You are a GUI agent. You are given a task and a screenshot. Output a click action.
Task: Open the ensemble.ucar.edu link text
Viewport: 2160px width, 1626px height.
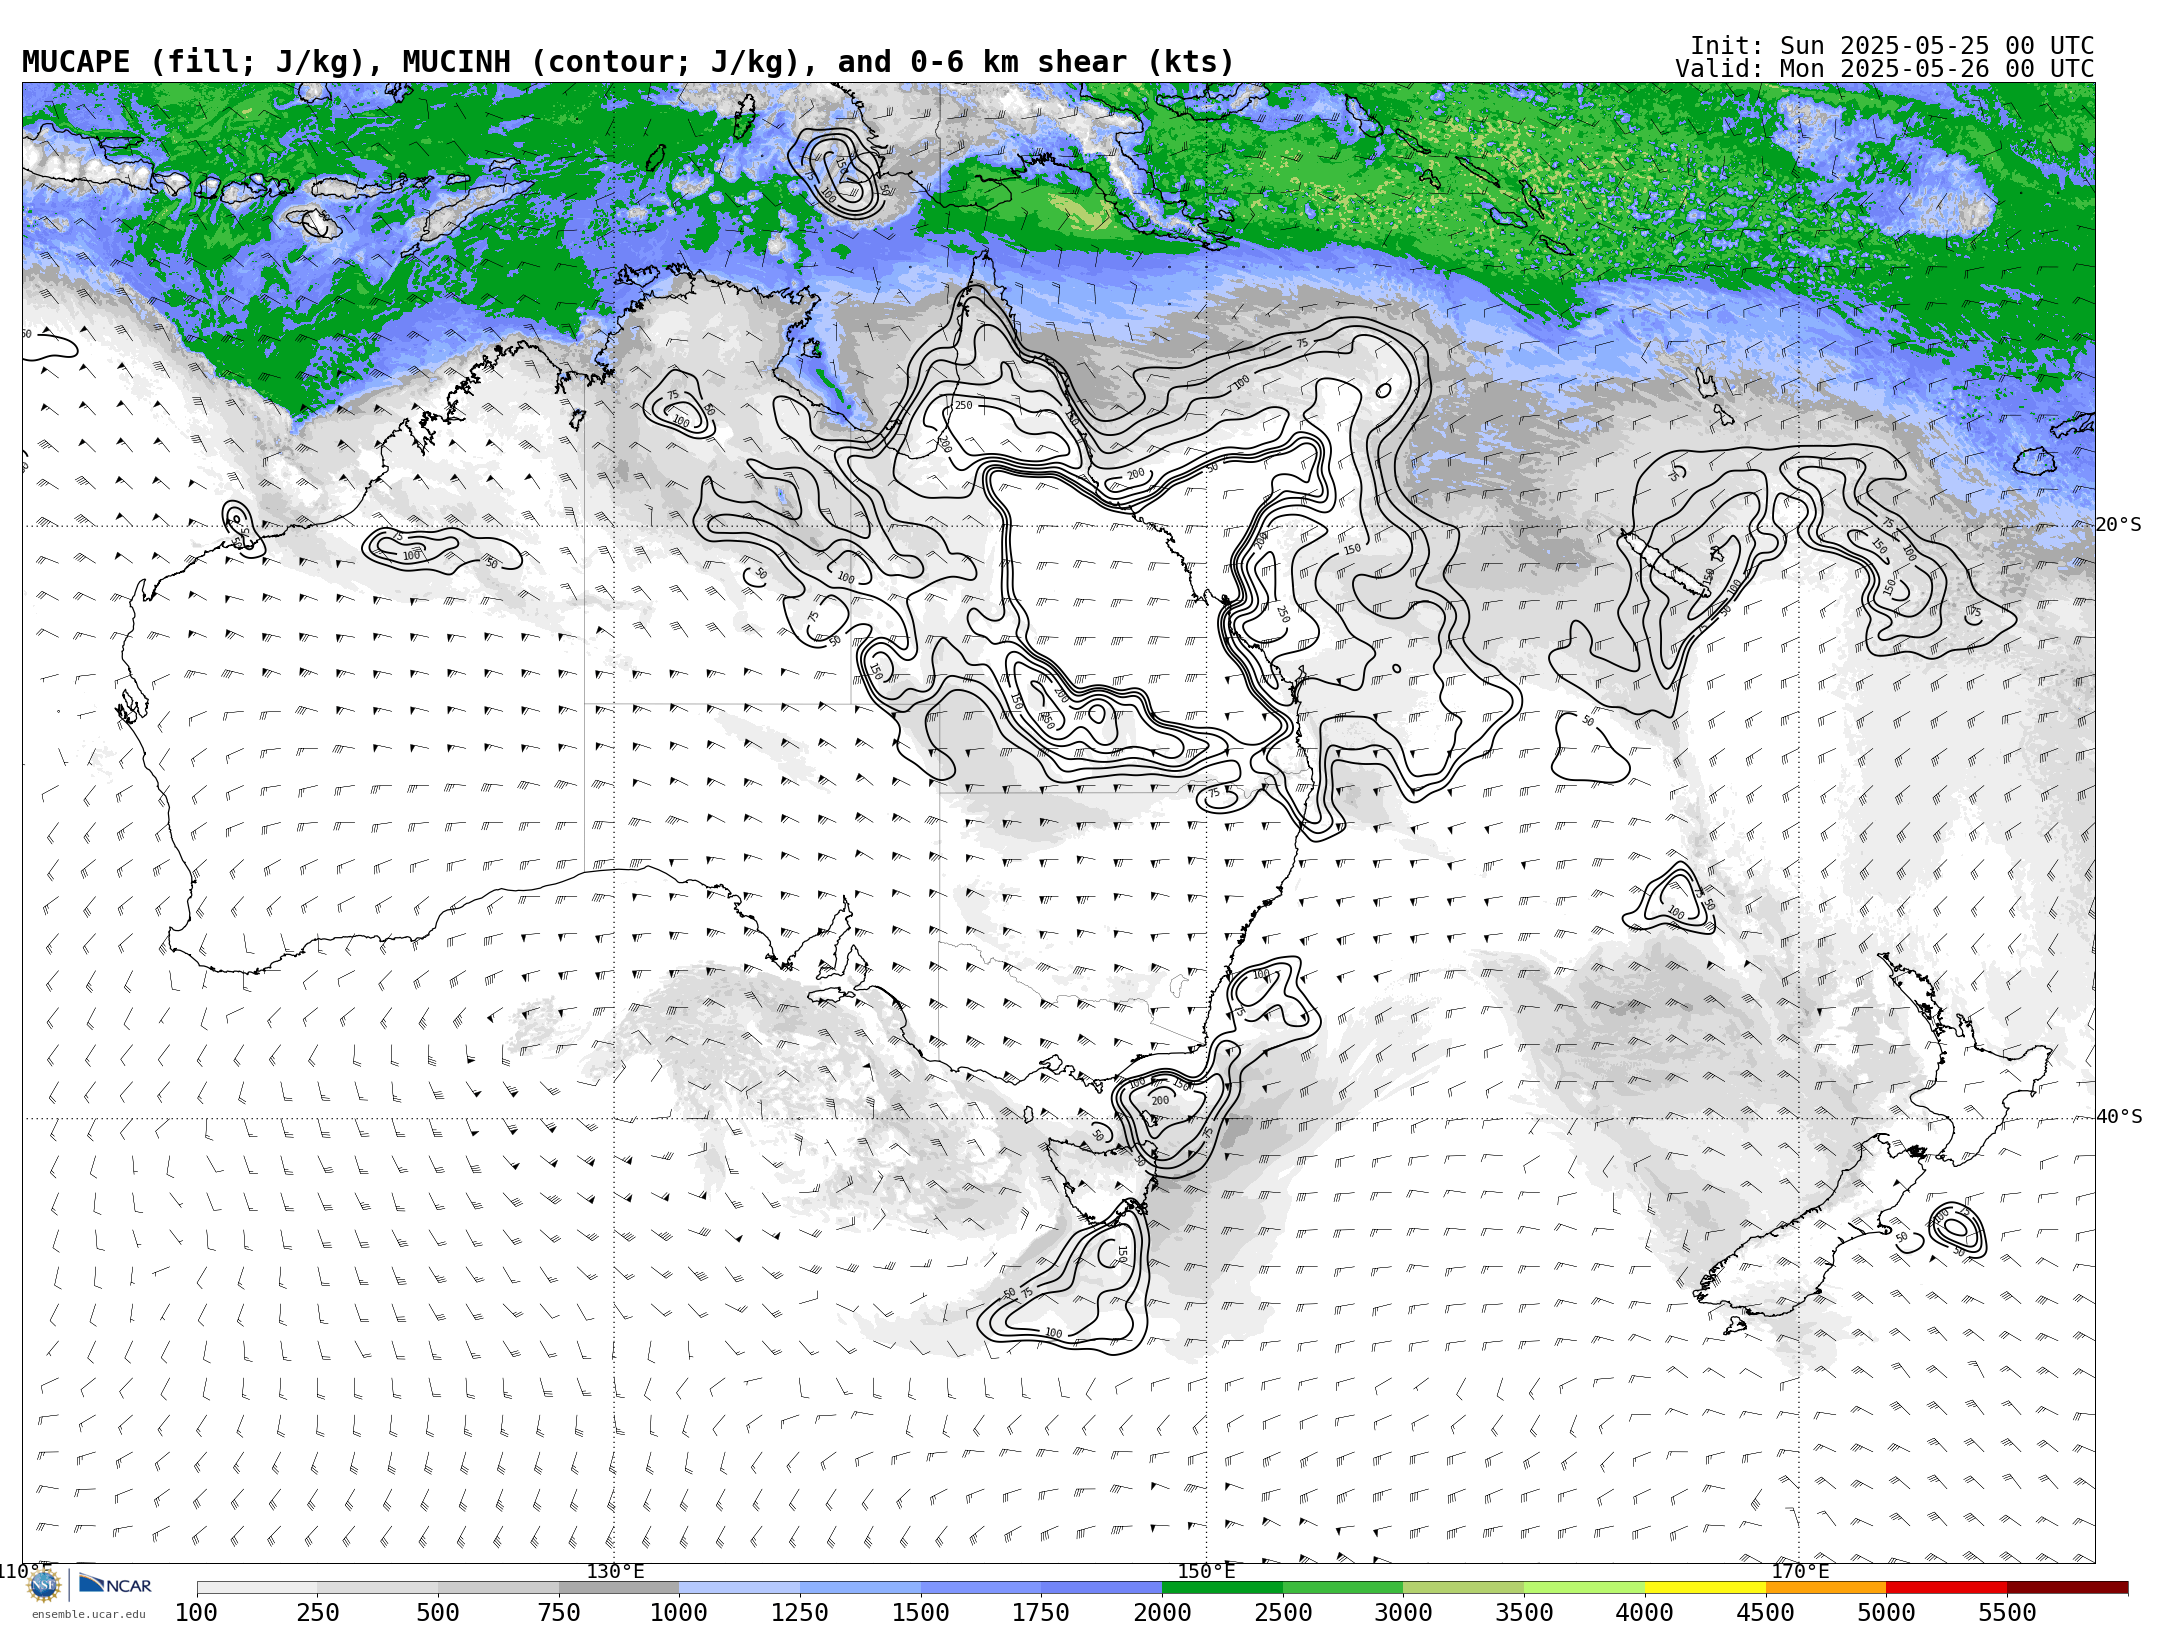pos(88,1614)
